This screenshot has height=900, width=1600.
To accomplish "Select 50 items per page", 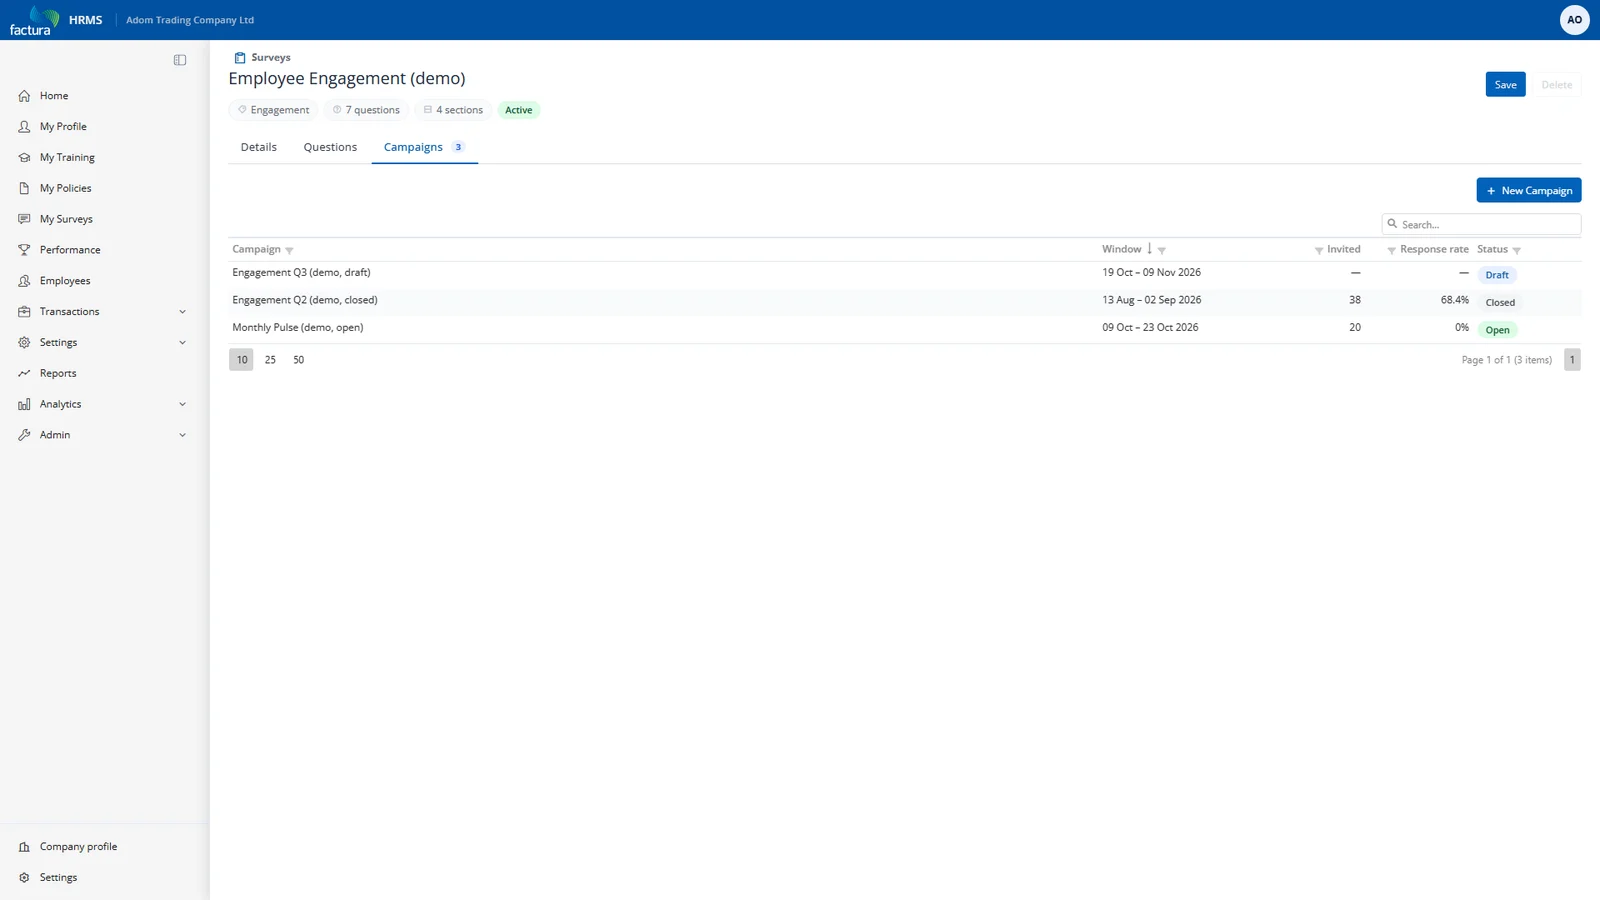I will [x=298, y=360].
